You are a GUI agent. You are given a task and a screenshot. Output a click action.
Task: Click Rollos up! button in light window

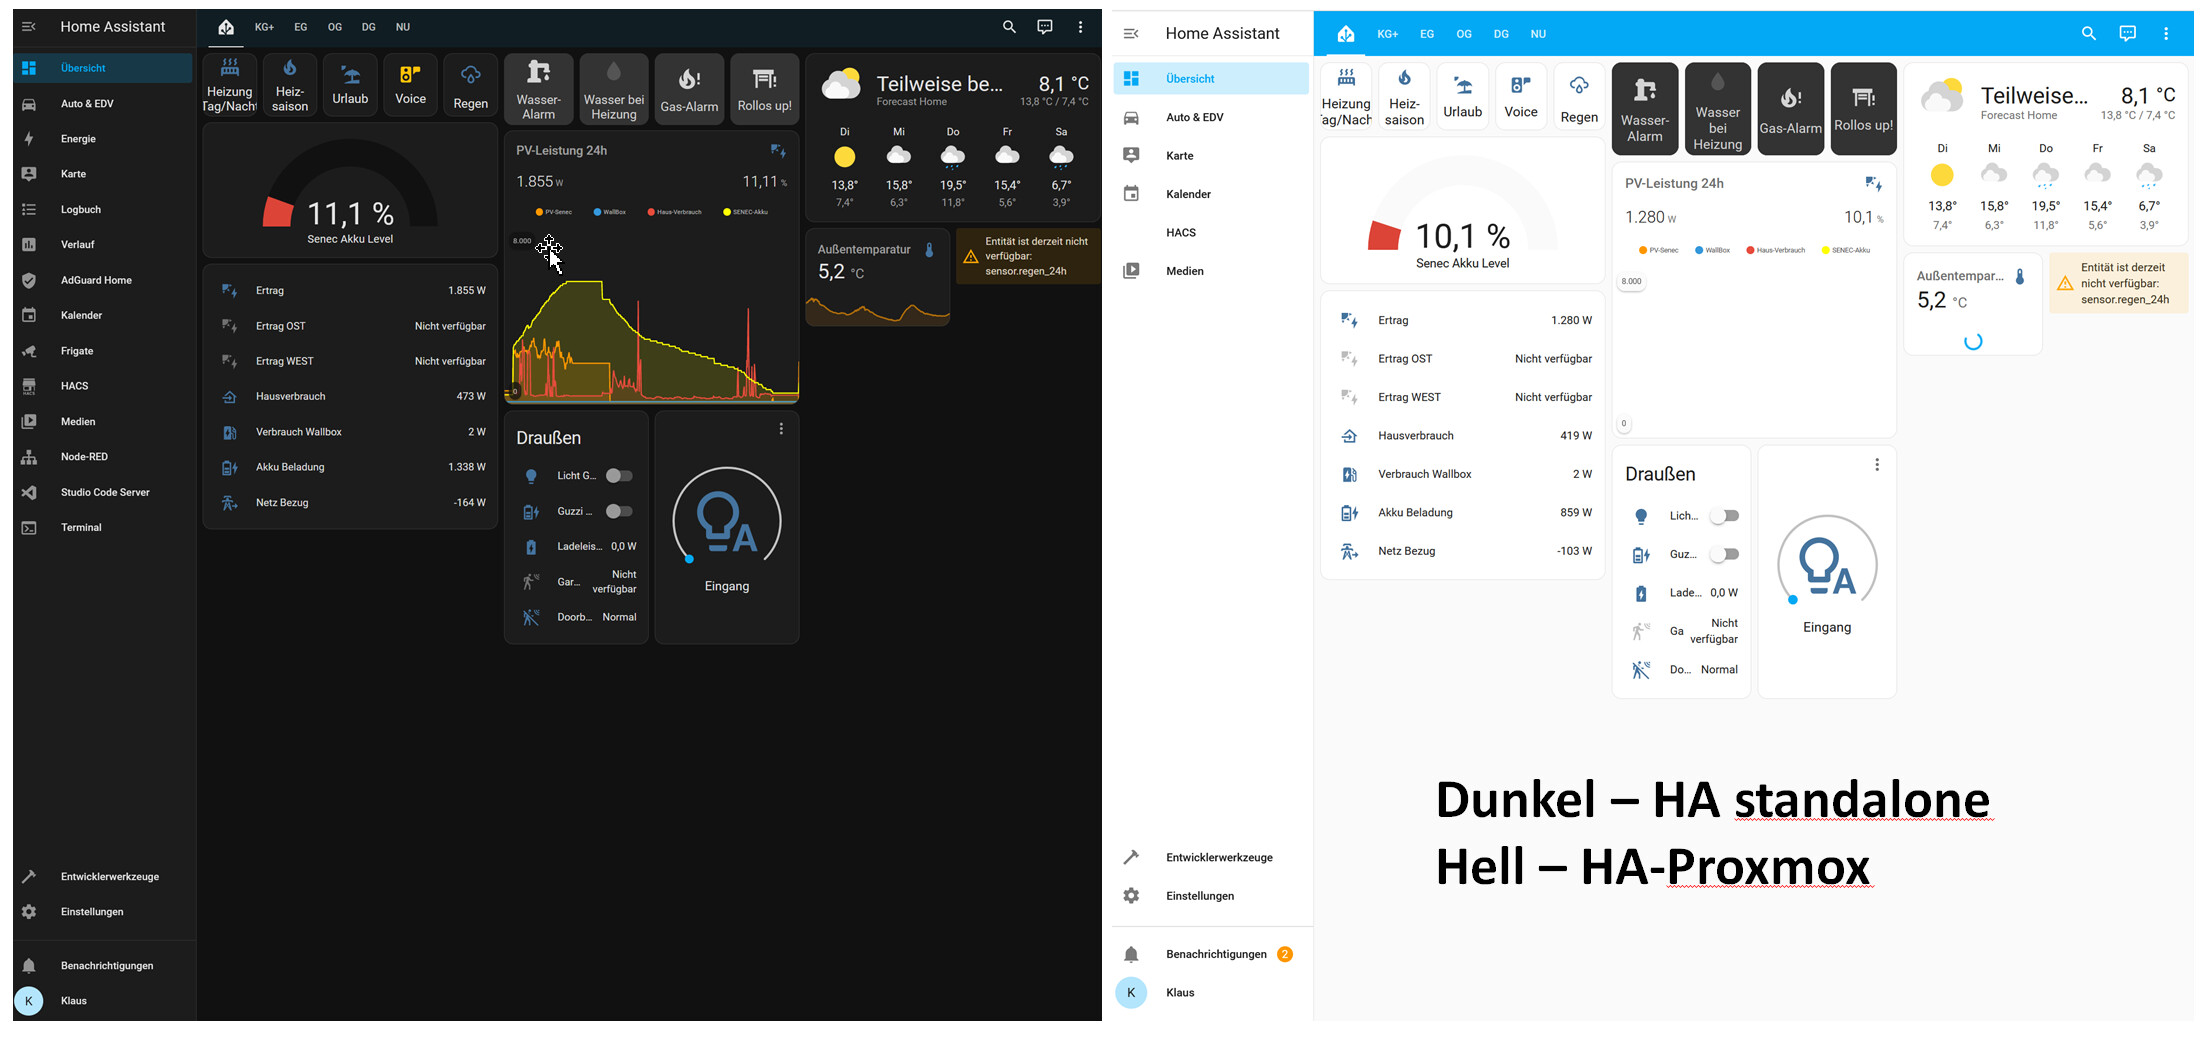pos(1863,108)
